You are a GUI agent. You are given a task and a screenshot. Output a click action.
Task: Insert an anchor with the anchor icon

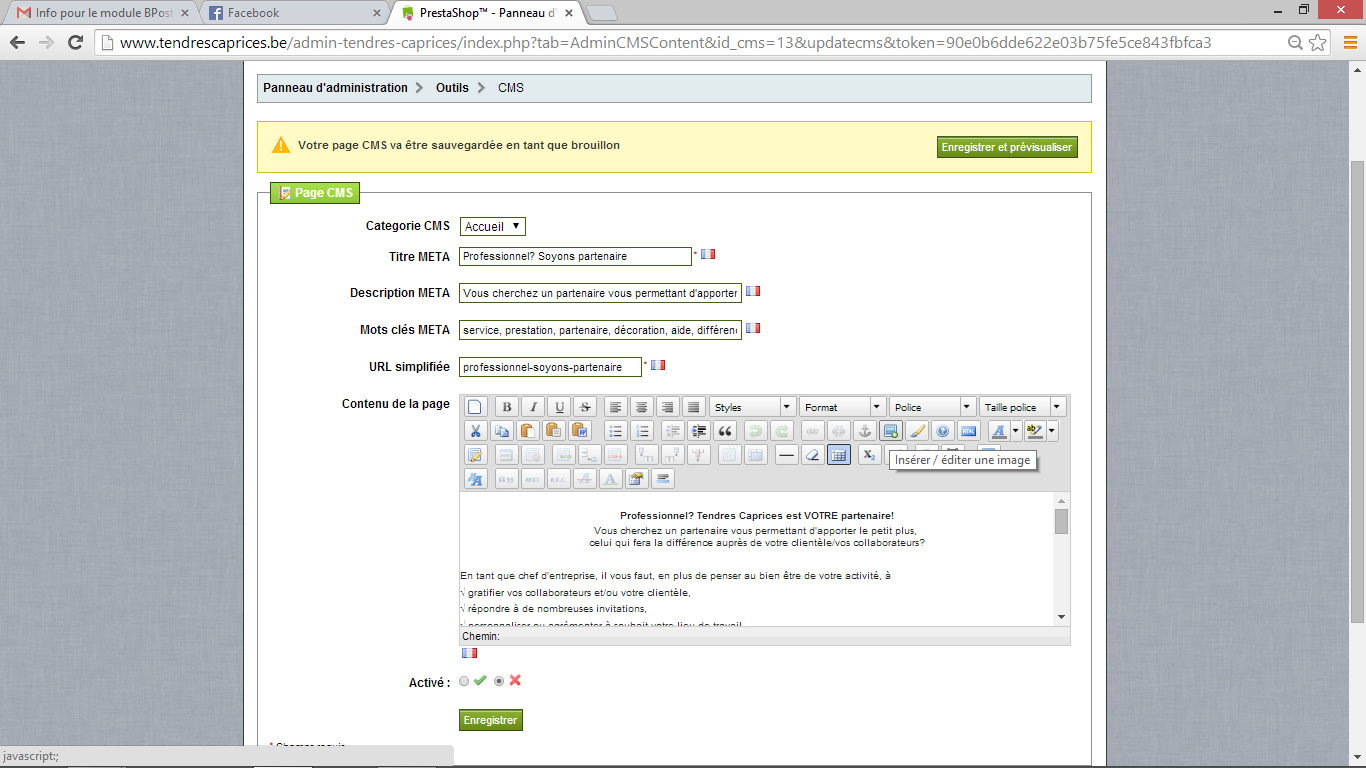point(865,431)
